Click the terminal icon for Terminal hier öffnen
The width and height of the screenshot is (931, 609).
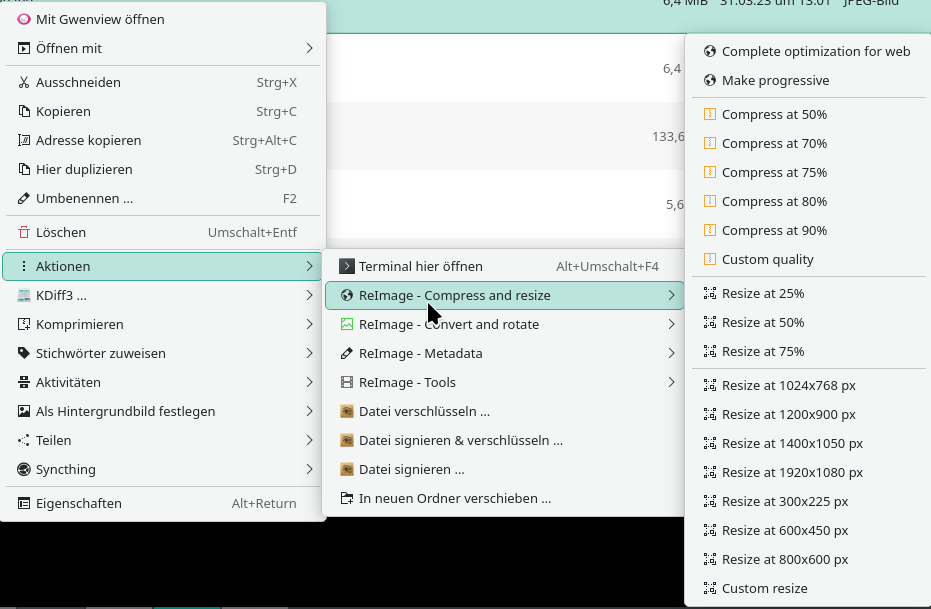tap(347, 266)
